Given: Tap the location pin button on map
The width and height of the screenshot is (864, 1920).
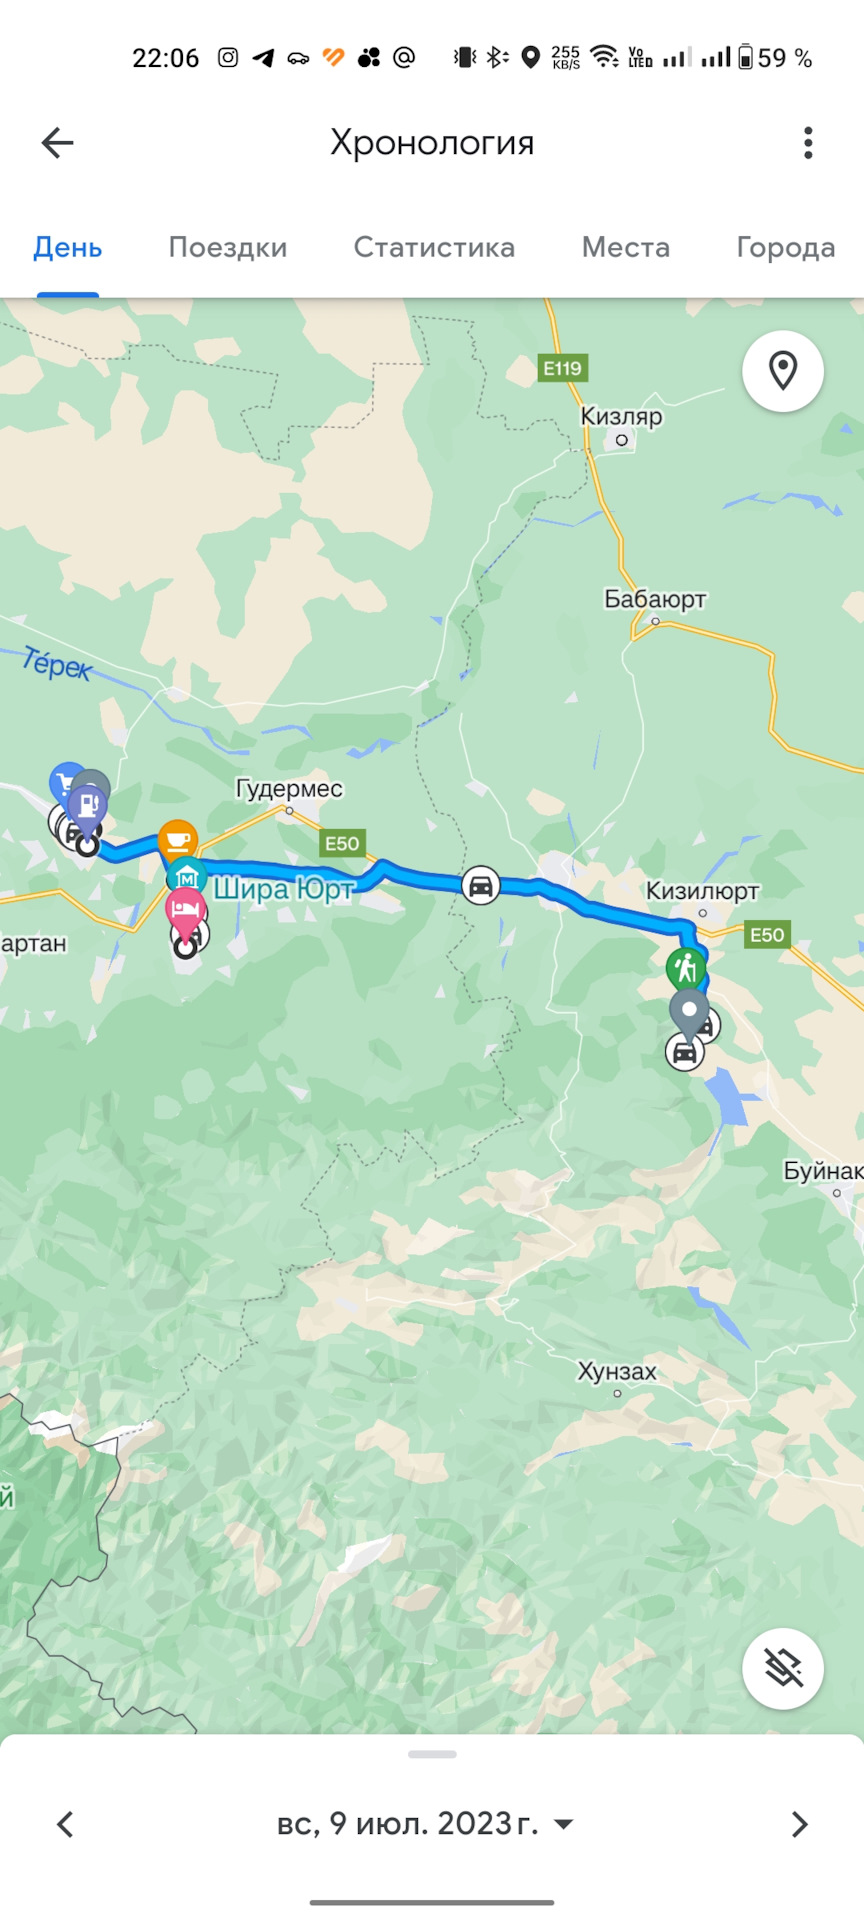Looking at the screenshot, I should coord(783,371).
